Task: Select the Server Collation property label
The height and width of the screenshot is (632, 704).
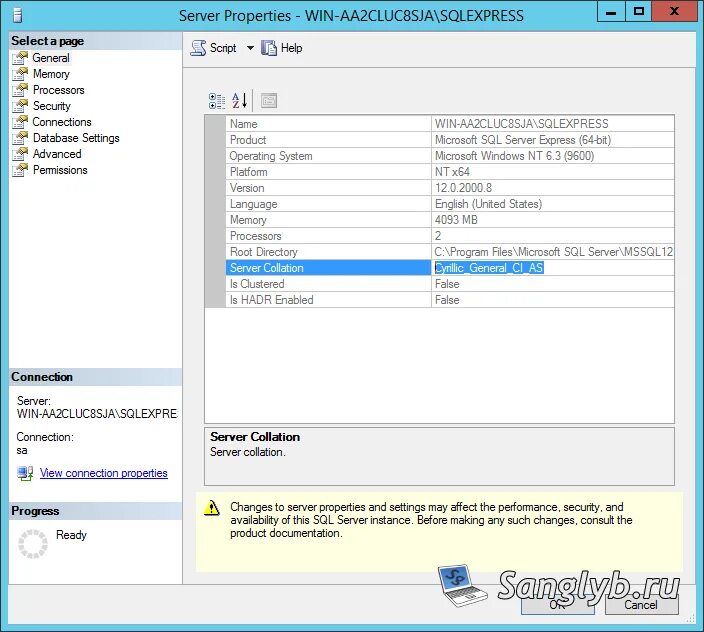Action: 267,268
